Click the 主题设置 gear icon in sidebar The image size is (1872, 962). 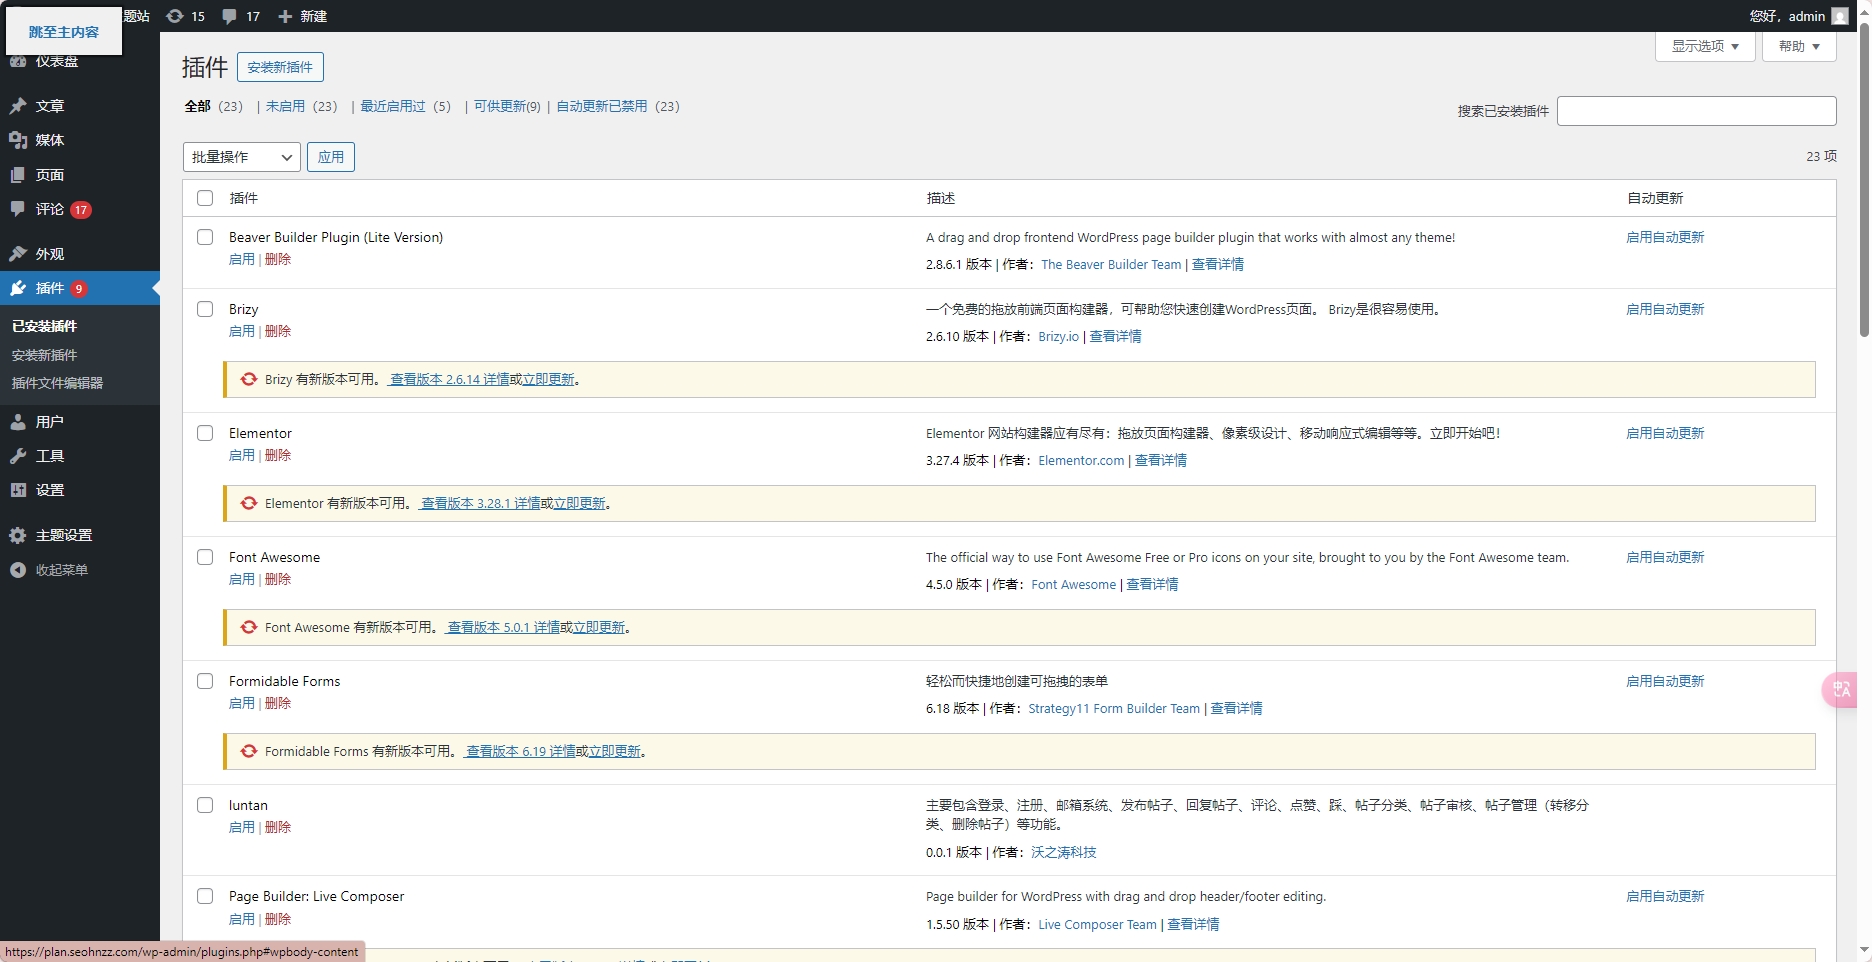(18, 535)
